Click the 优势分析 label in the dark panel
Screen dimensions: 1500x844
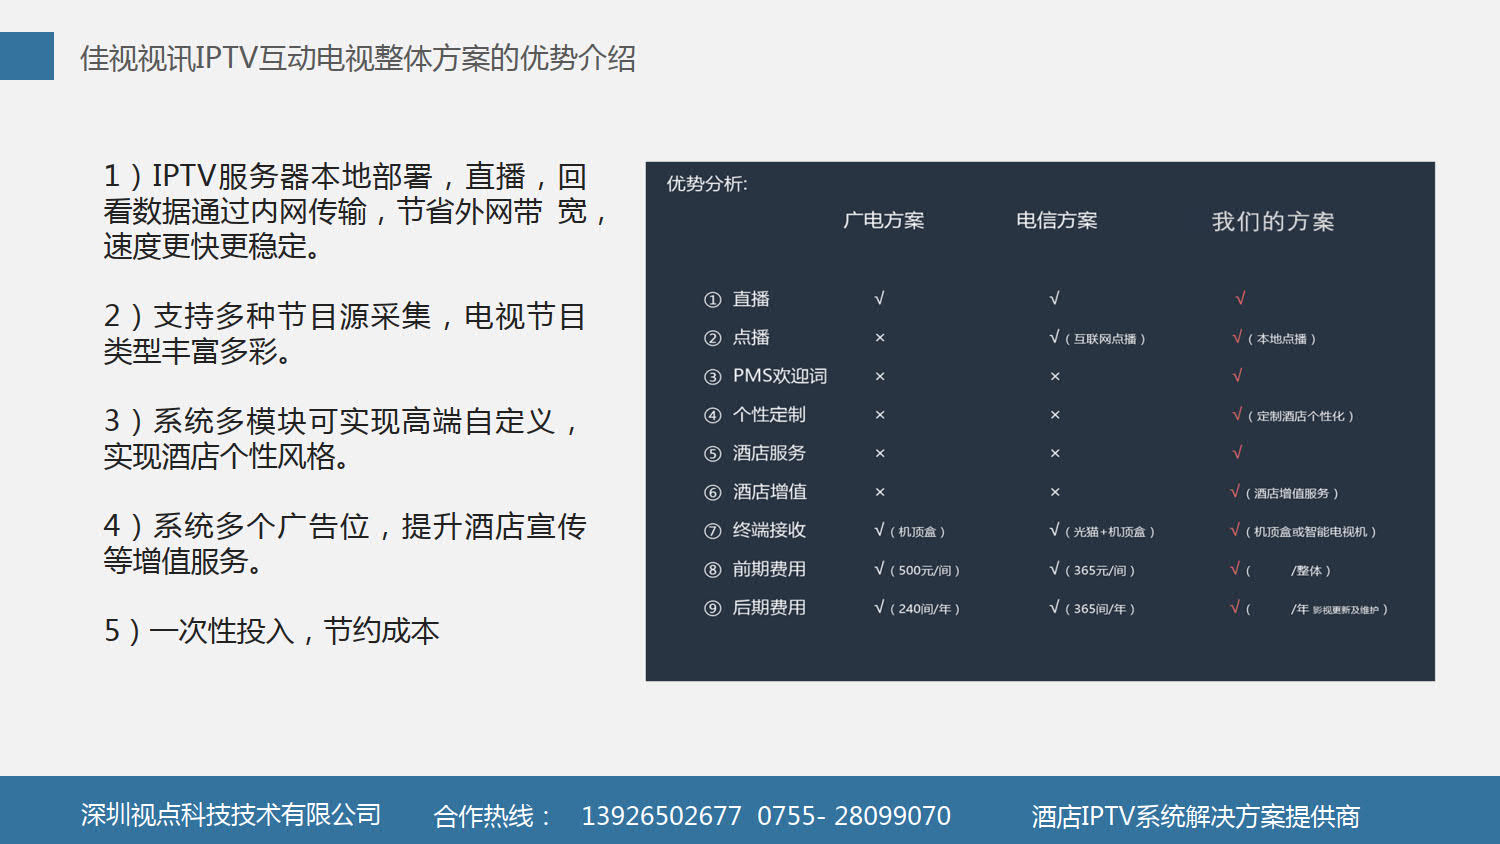(707, 184)
